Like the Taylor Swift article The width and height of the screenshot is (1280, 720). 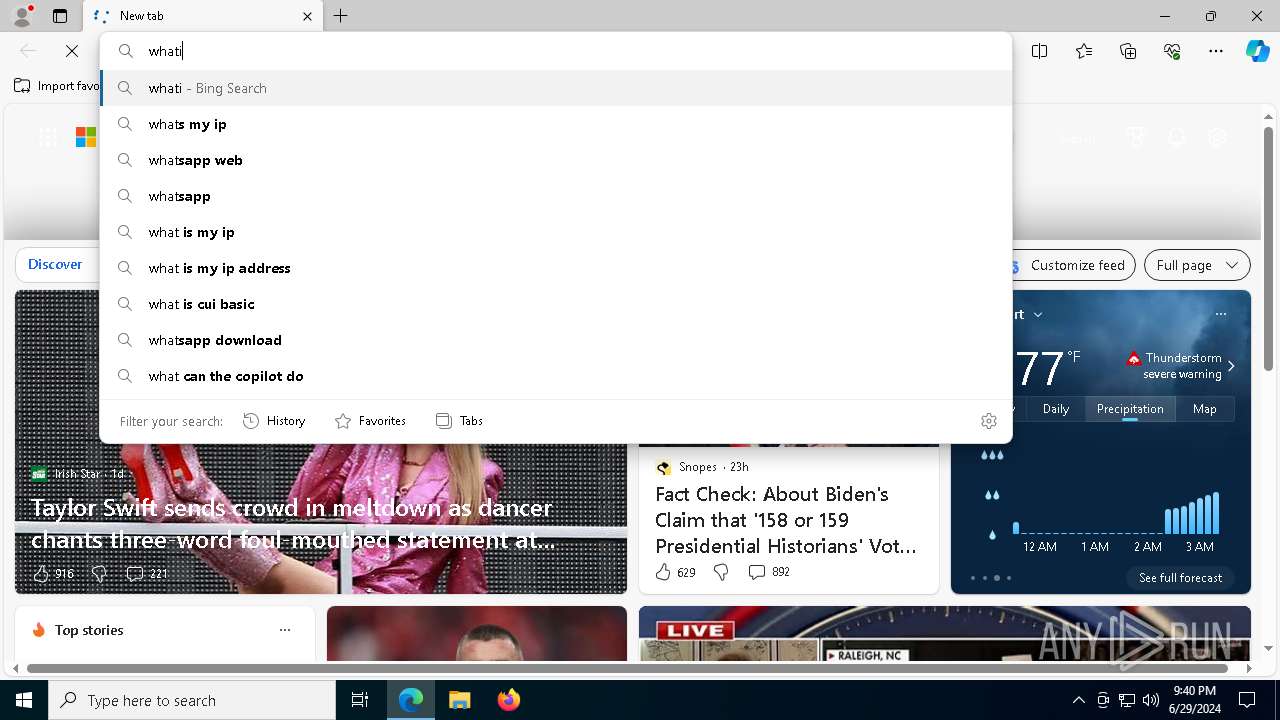[x=54, y=573]
